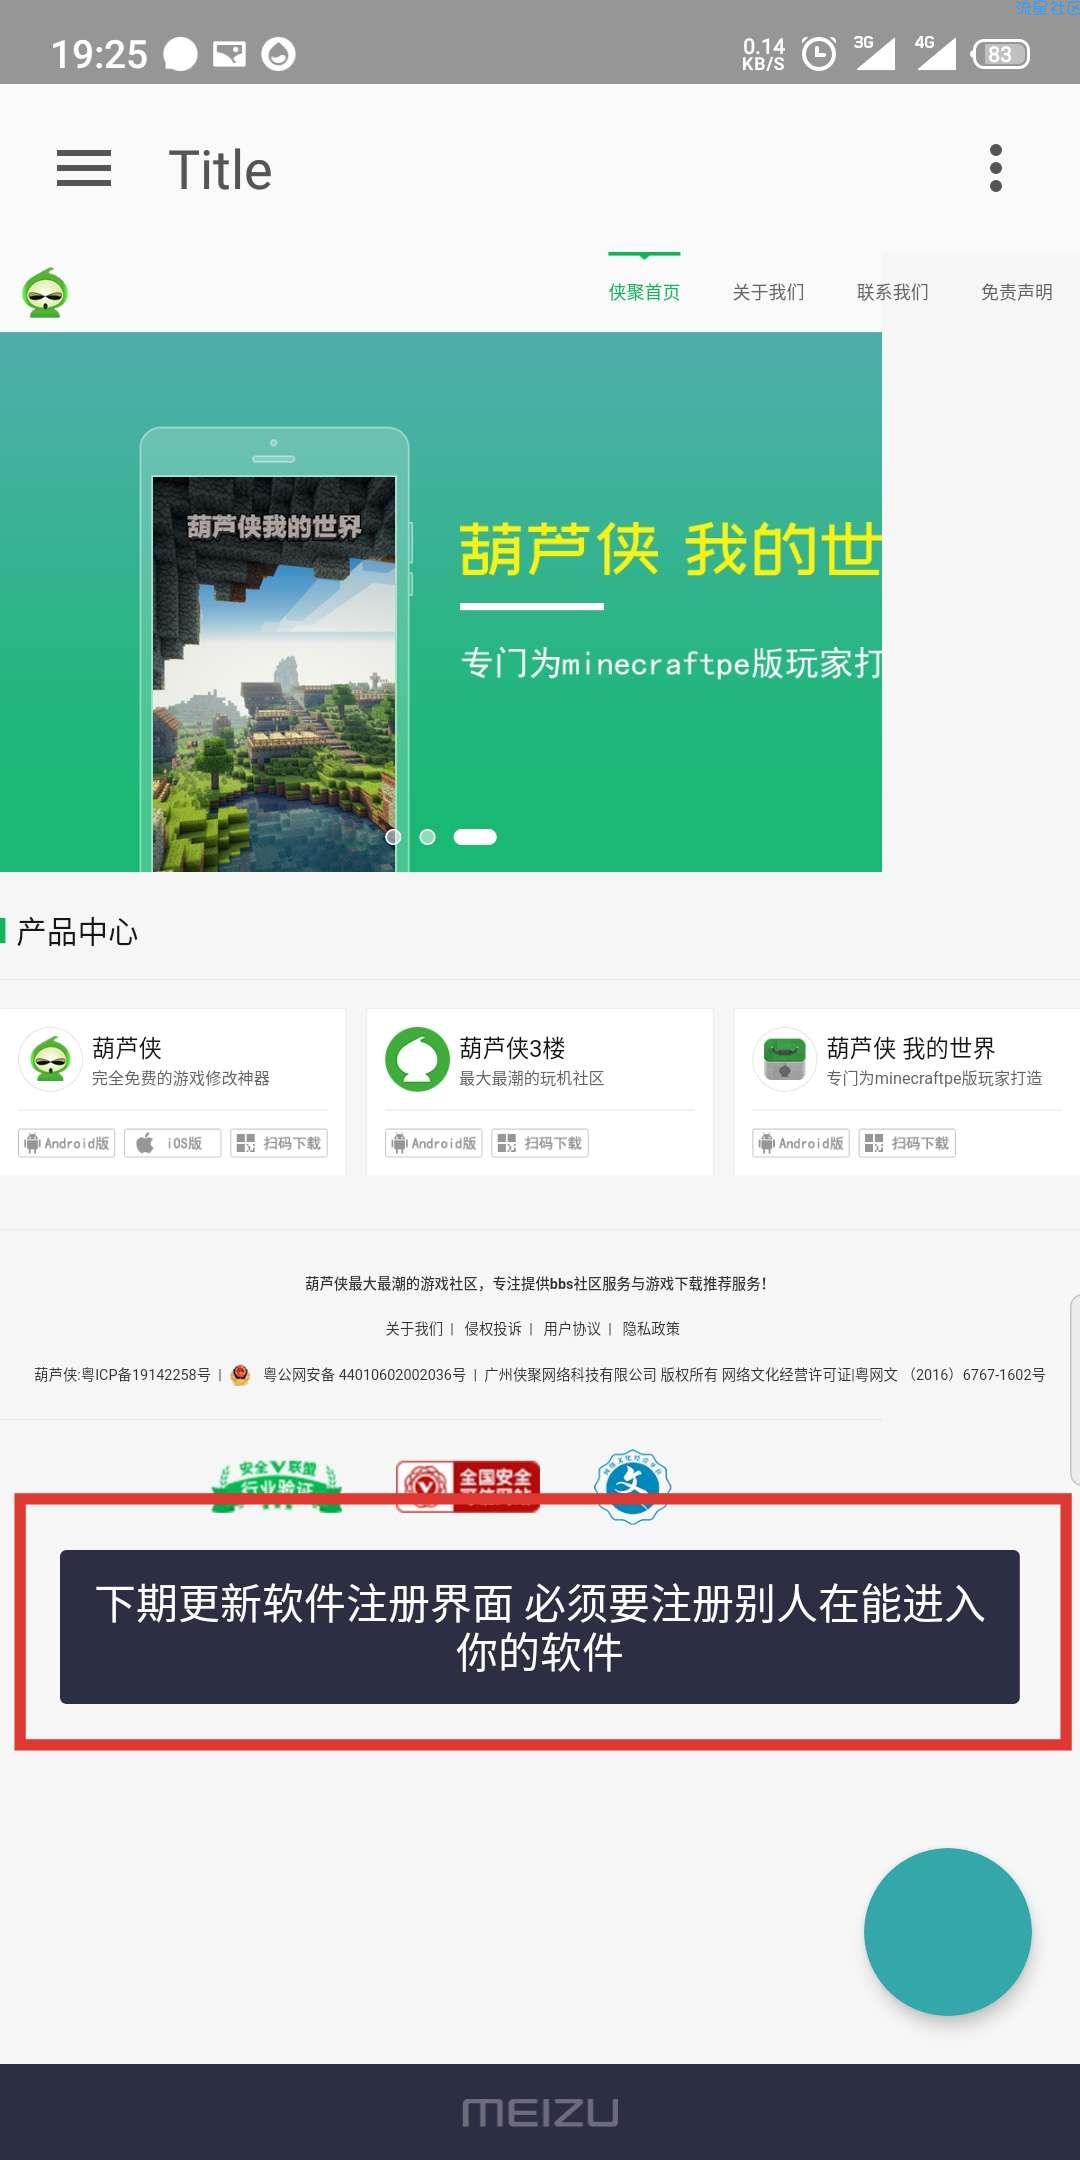Tap the 19:25 clock in status bar
Image resolution: width=1080 pixels, height=2160 pixels.
99,54
